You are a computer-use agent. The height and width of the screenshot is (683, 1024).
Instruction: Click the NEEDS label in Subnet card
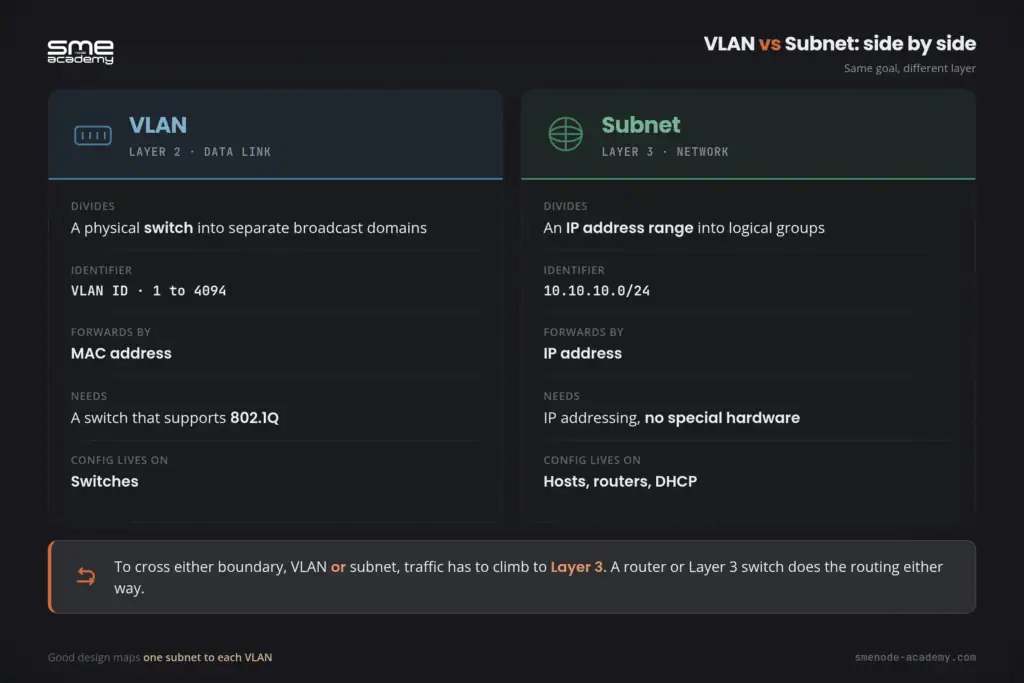coord(562,396)
